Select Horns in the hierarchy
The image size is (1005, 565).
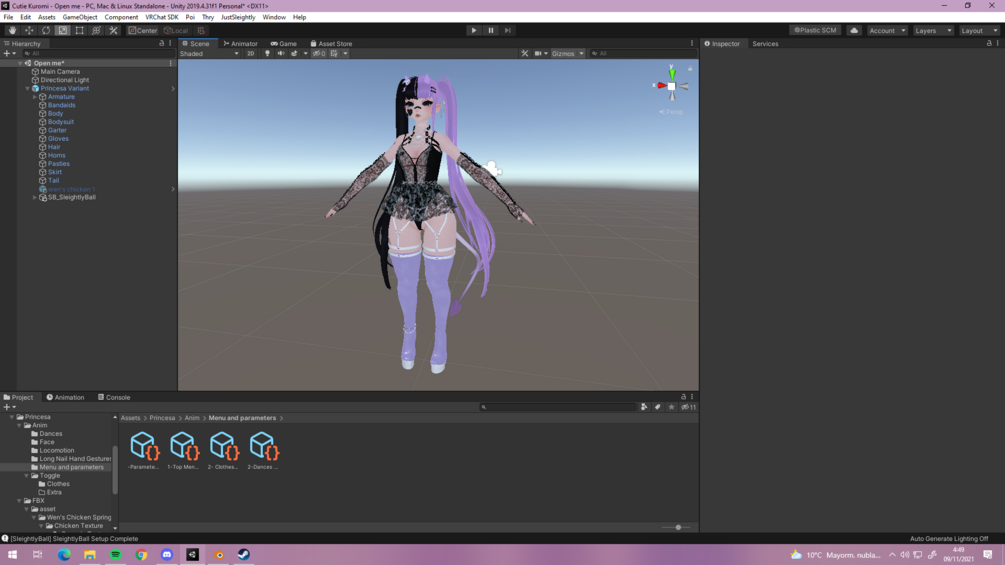[56, 155]
